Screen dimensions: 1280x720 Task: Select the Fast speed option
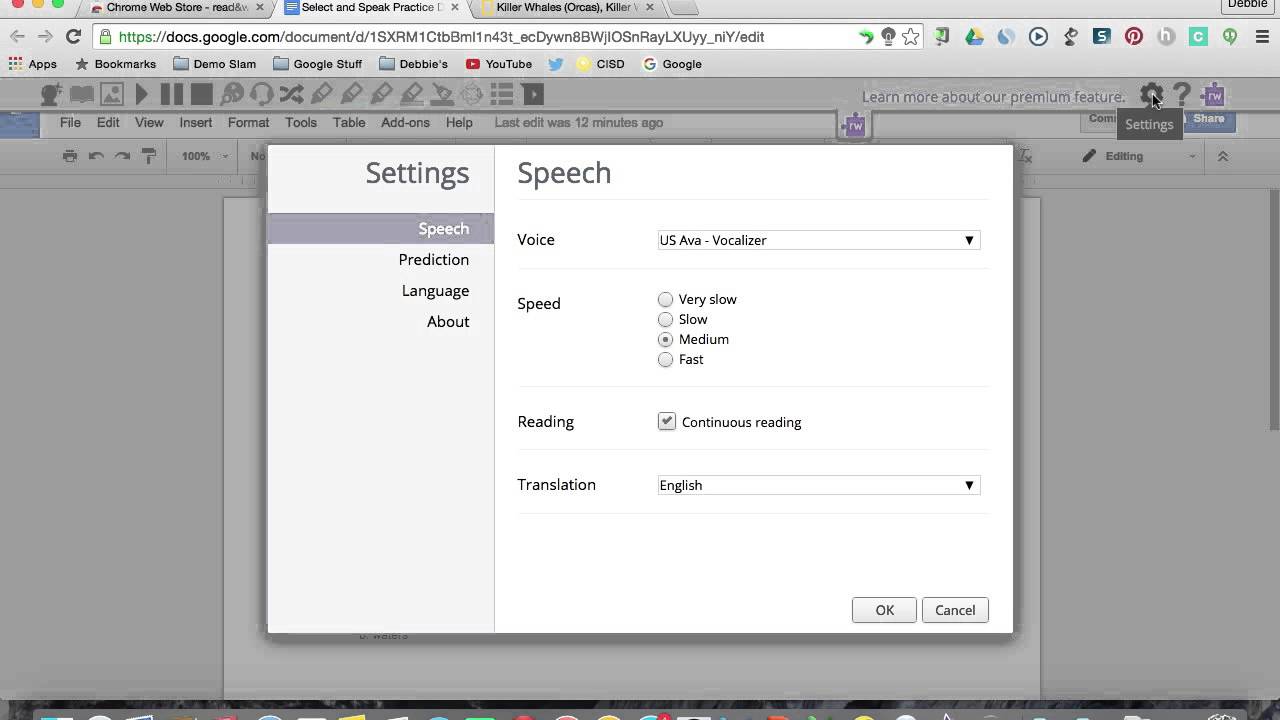pos(666,359)
